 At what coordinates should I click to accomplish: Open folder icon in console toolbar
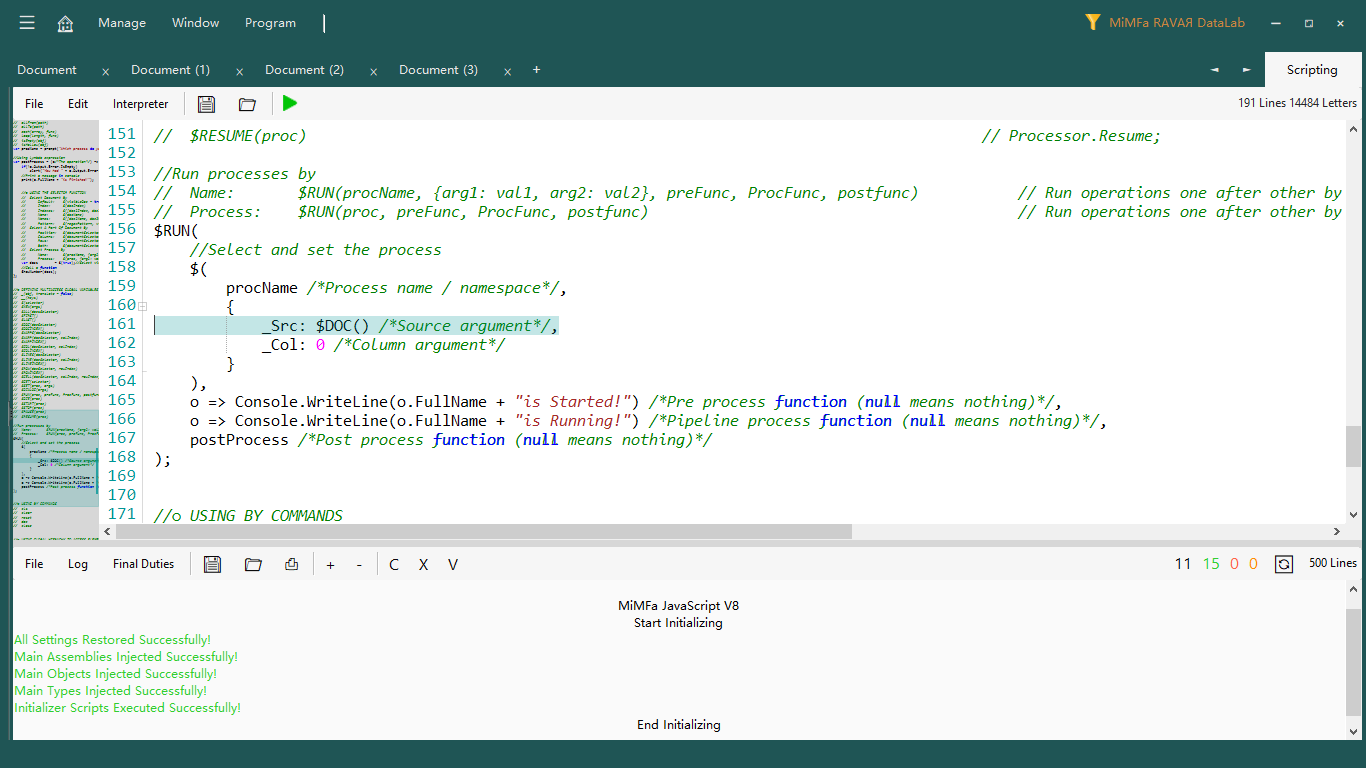point(253,564)
